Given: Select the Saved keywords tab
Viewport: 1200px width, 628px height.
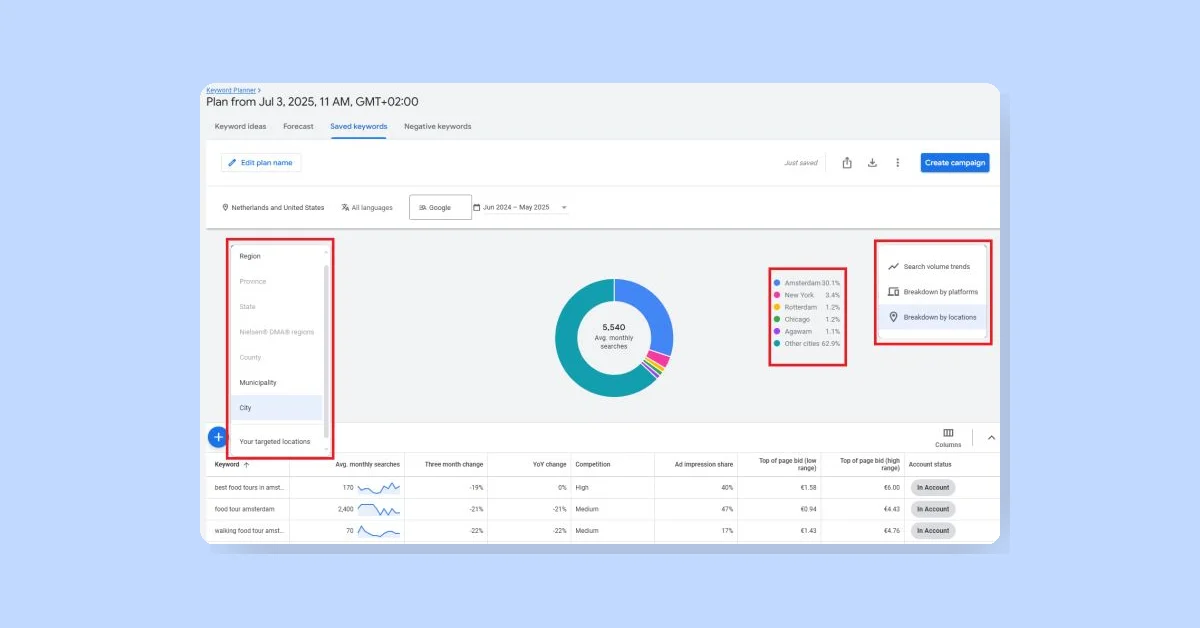Looking at the screenshot, I should pyautogui.click(x=359, y=127).
